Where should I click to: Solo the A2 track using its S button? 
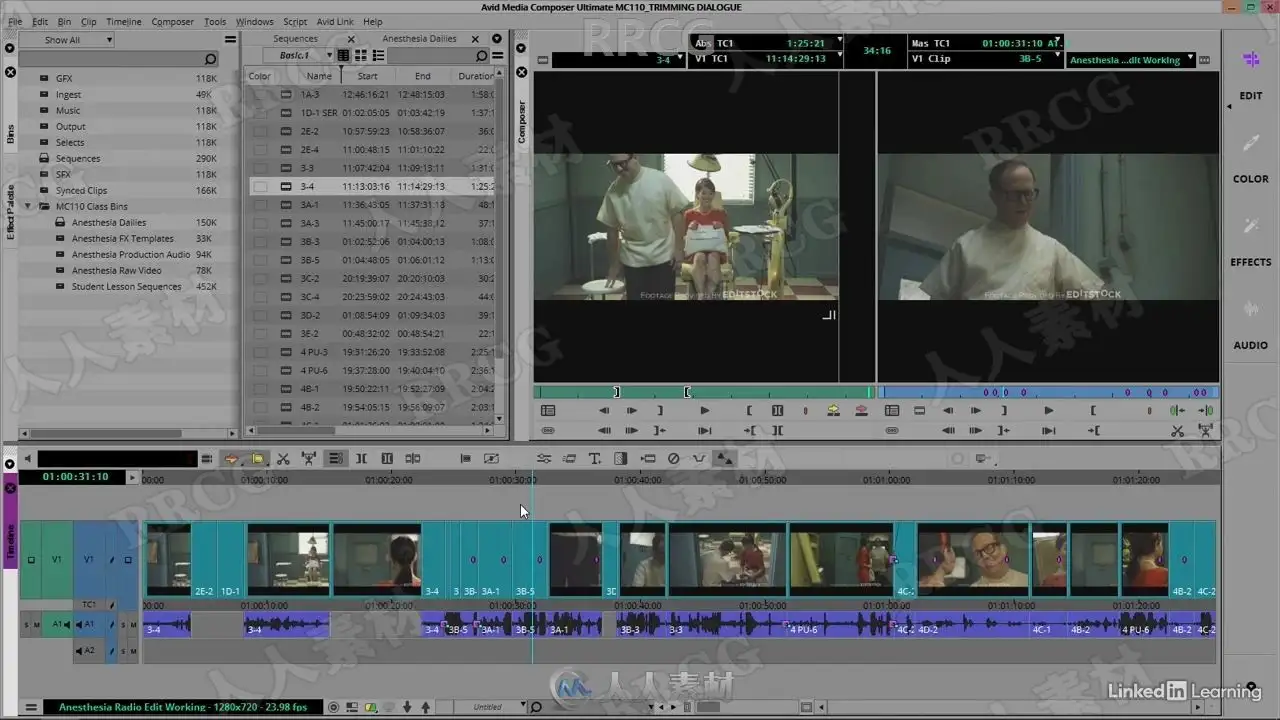(x=123, y=651)
